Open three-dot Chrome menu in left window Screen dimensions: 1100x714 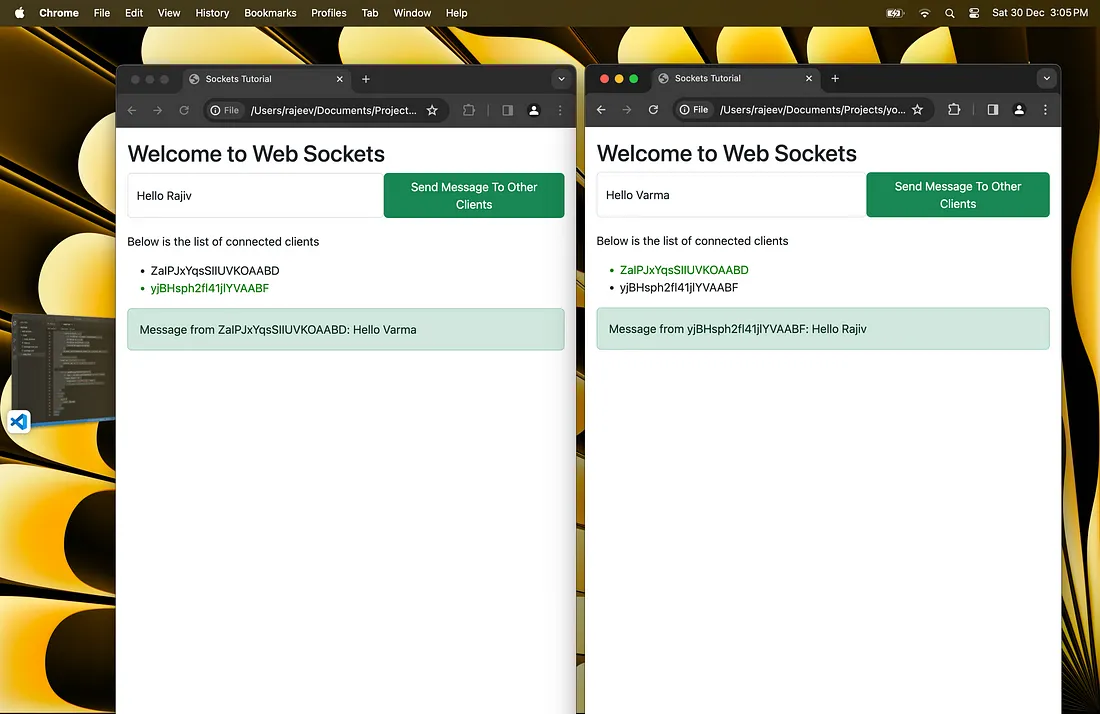point(560,111)
